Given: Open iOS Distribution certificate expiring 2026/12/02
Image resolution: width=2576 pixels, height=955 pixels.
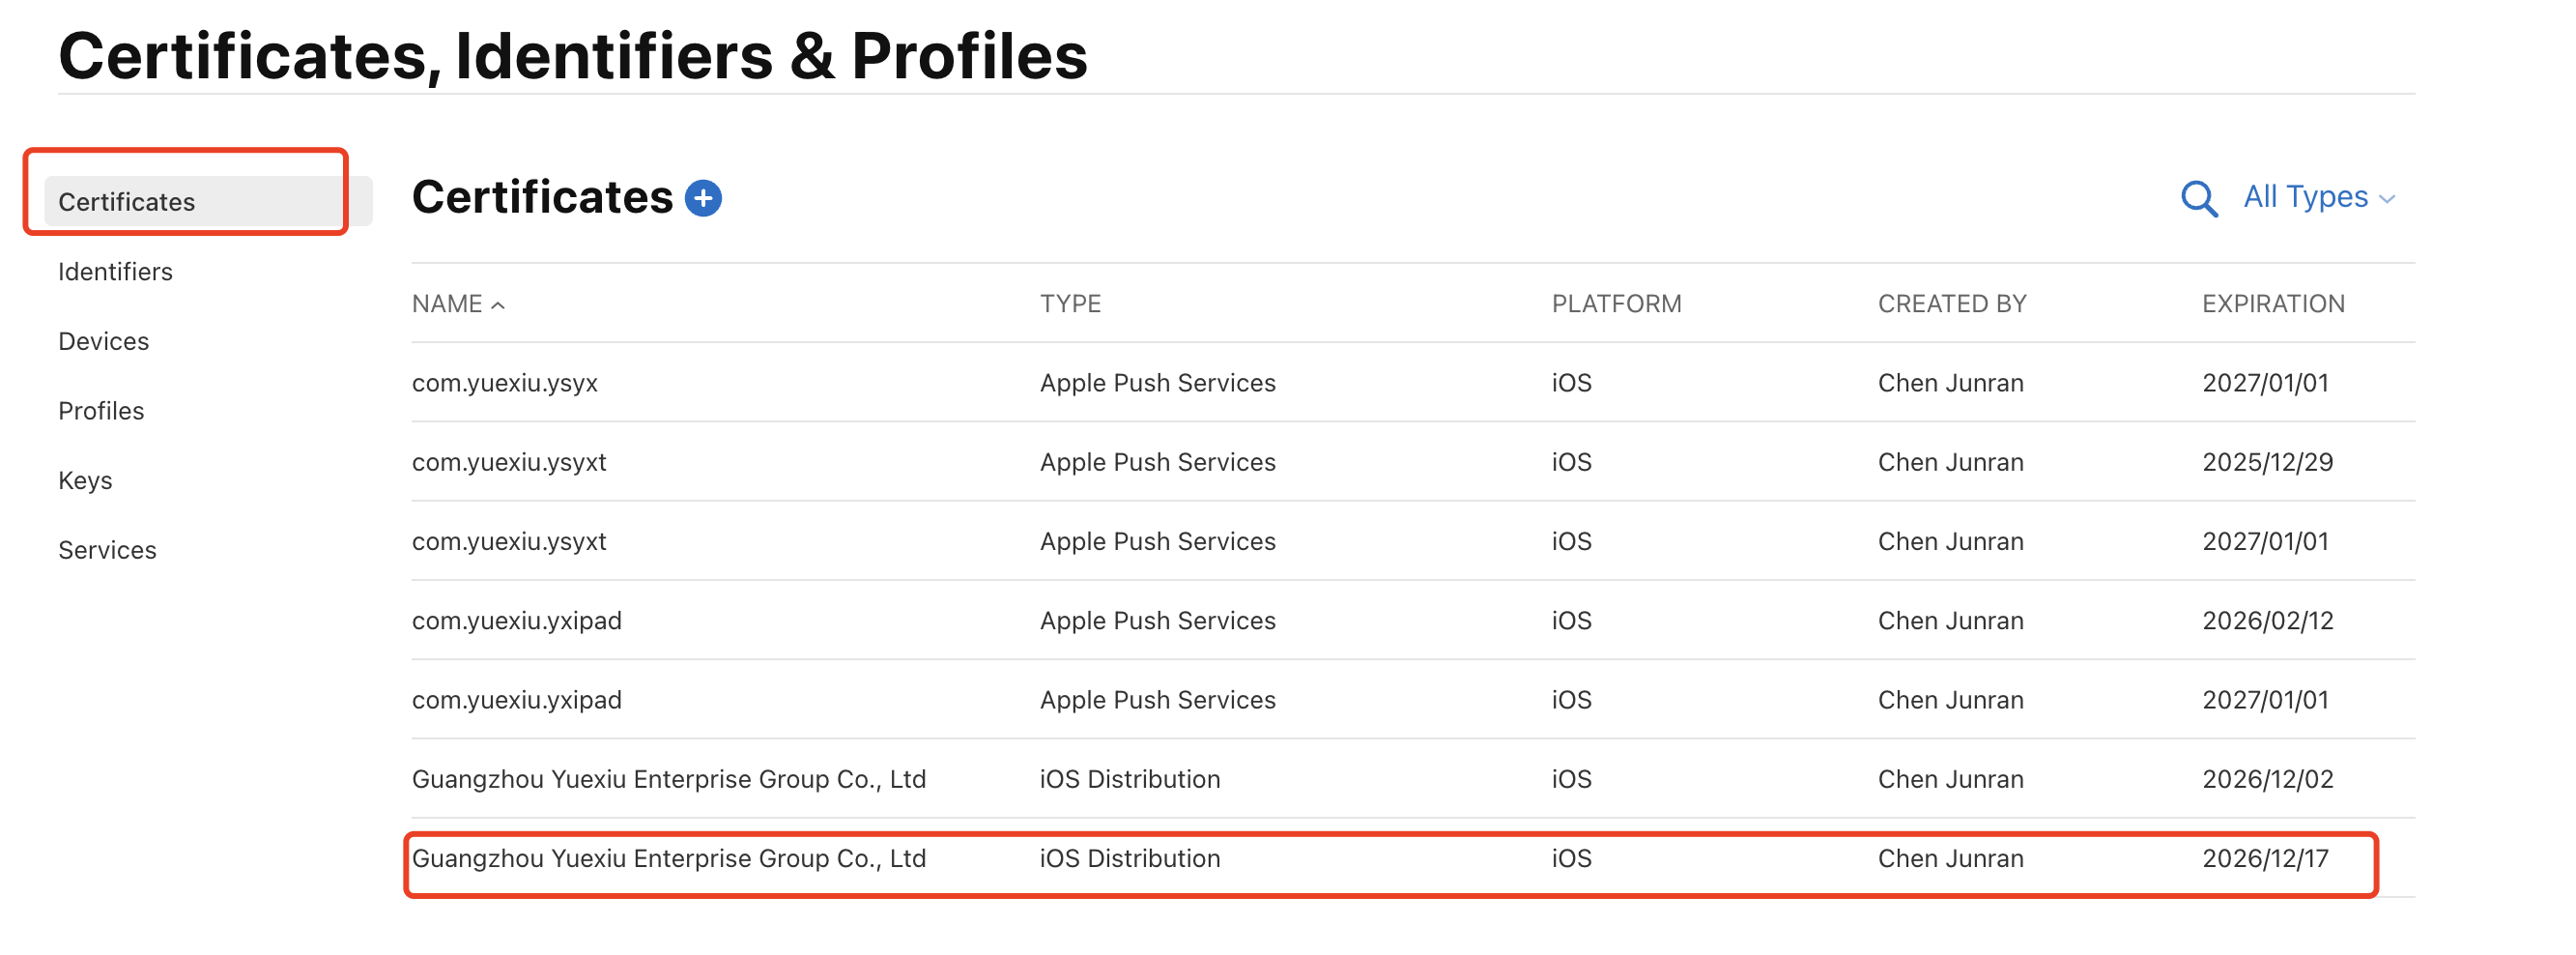Looking at the screenshot, I should [x=668, y=779].
